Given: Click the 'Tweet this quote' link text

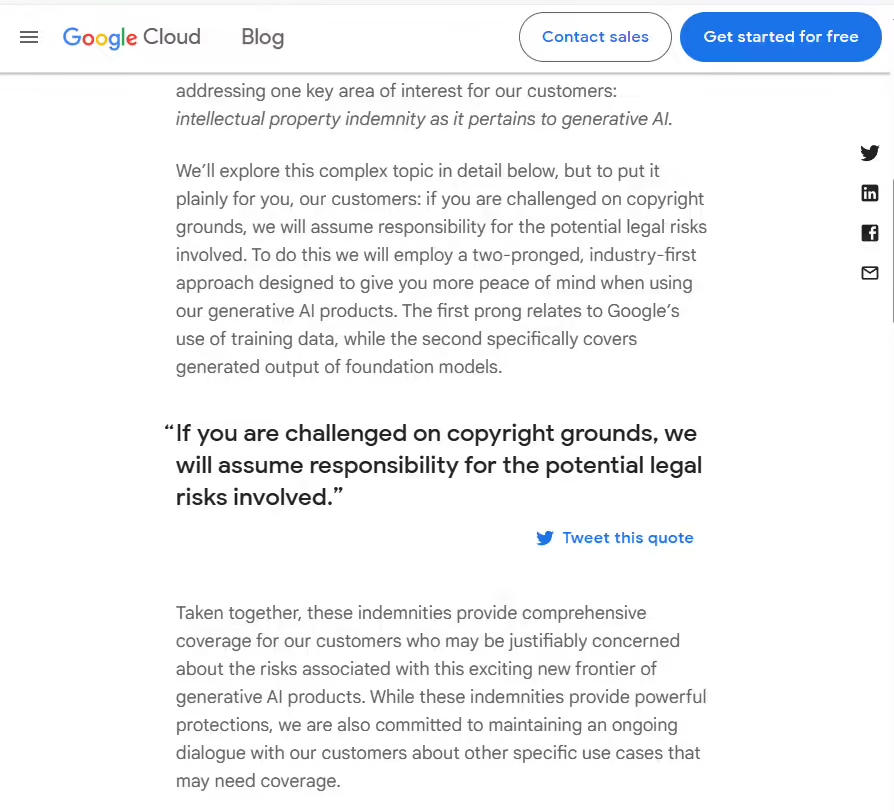Looking at the screenshot, I should (x=628, y=538).
